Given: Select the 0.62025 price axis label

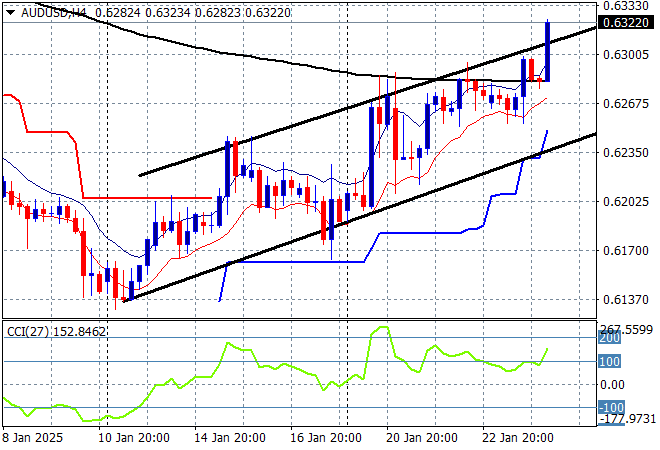Looking at the screenshot, I should tap(626, 201).
